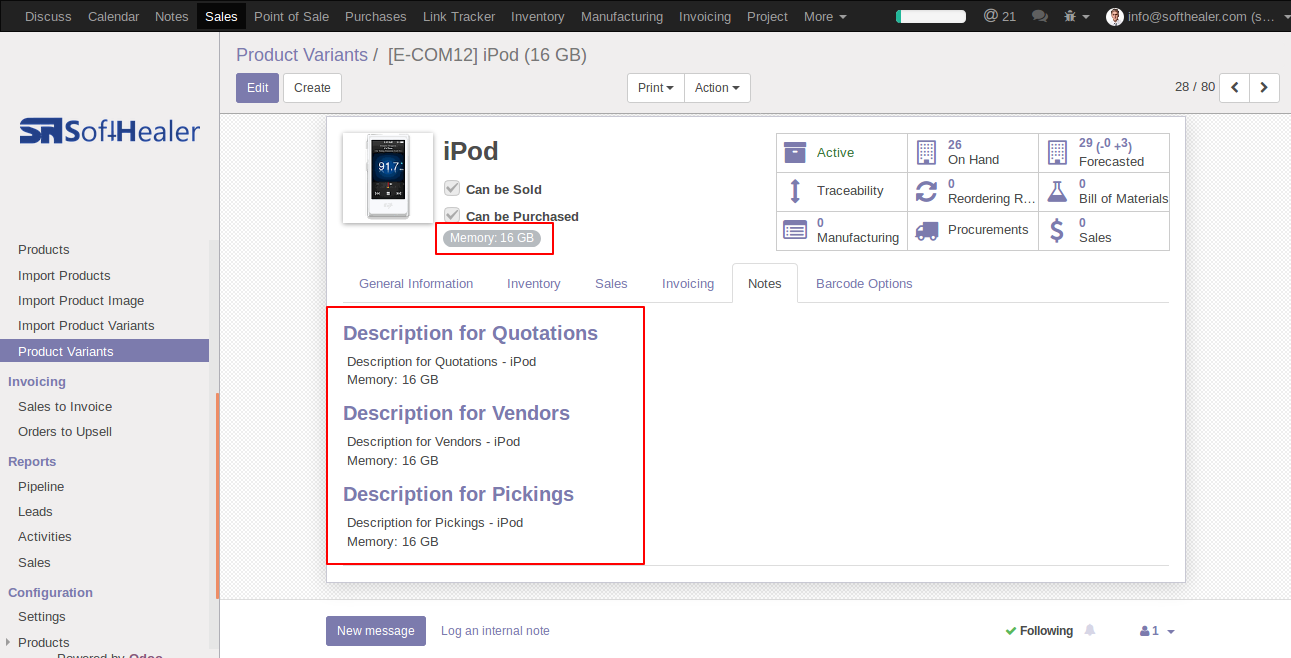Click the user avatar icon
Image resolution: width=1291 pixels, height=658 pixels.
point(1115,16)
